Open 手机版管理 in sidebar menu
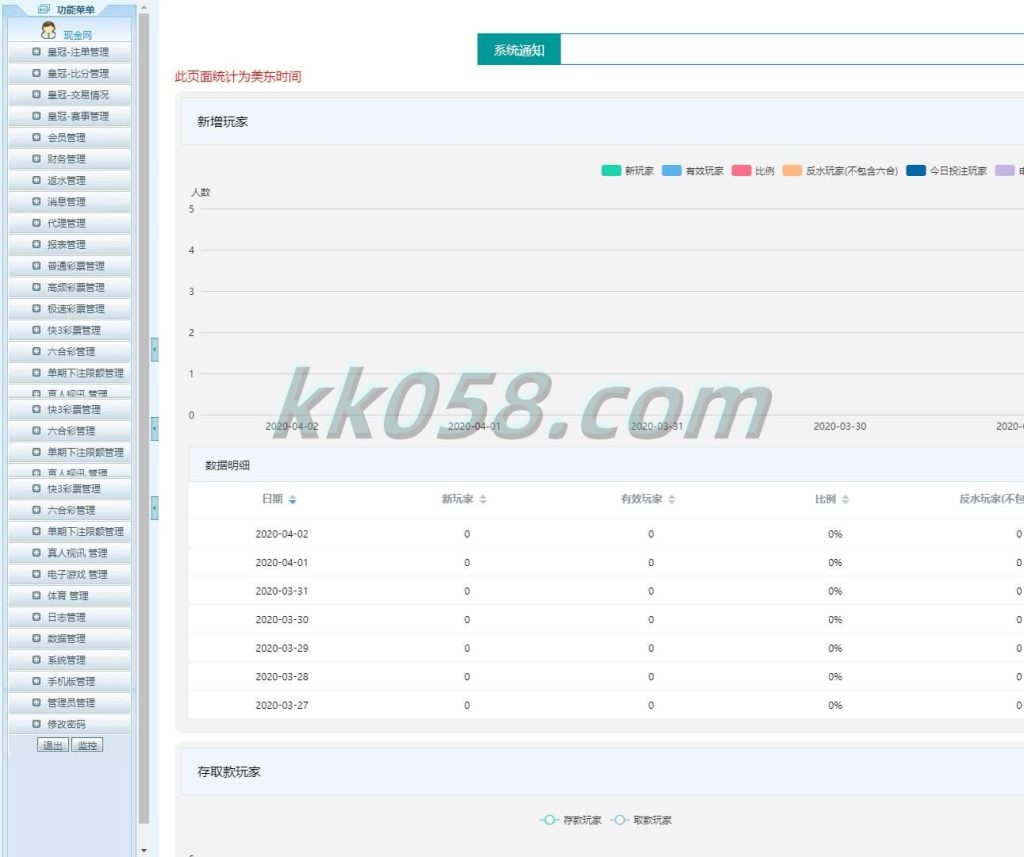The height and width of the screenshot is (857, 1024). tap(70, 681)
